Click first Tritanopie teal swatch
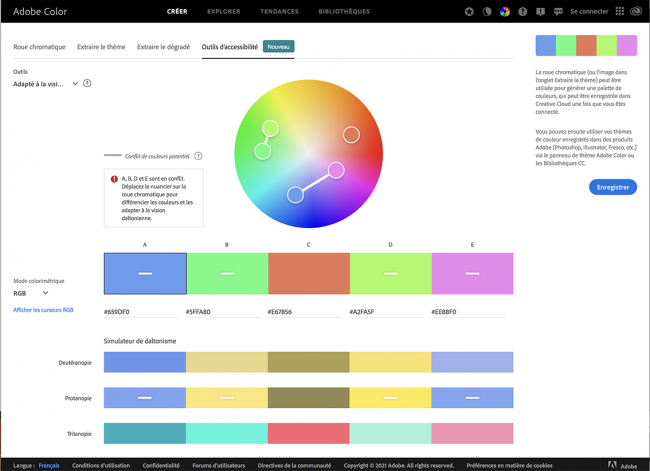 [x=145, y=433]
